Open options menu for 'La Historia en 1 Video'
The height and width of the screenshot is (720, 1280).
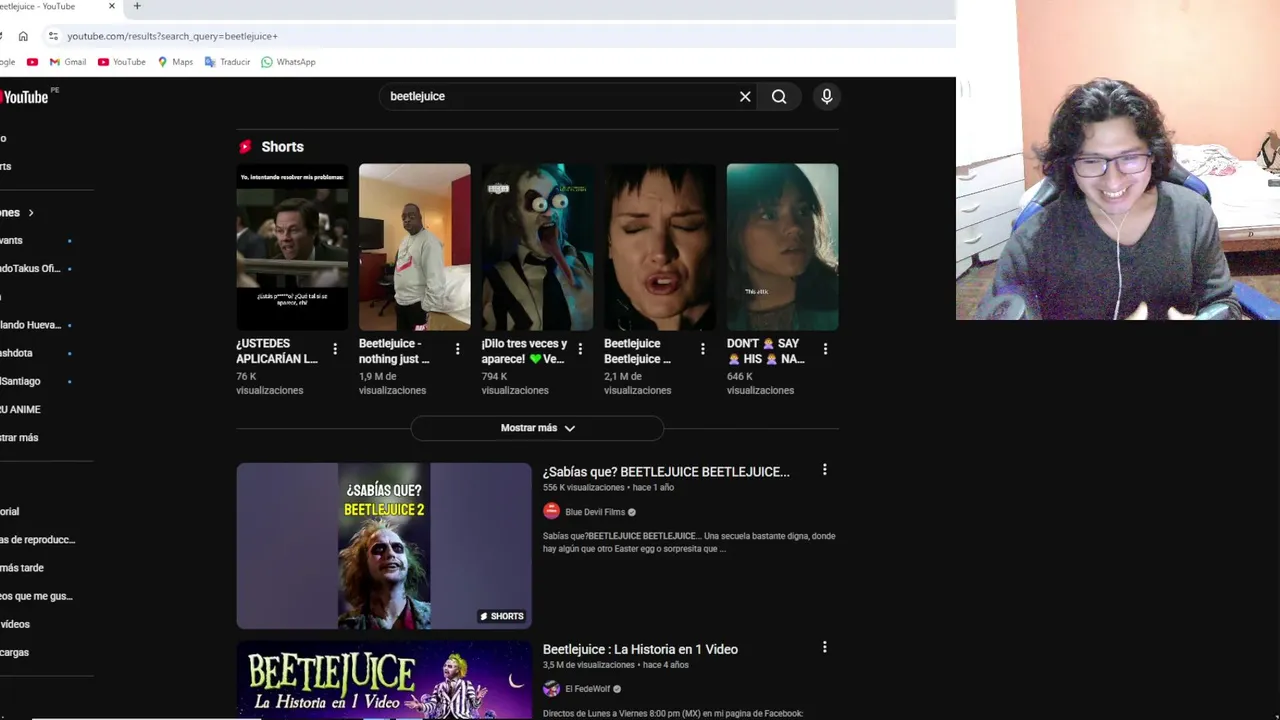coord(824,647)
